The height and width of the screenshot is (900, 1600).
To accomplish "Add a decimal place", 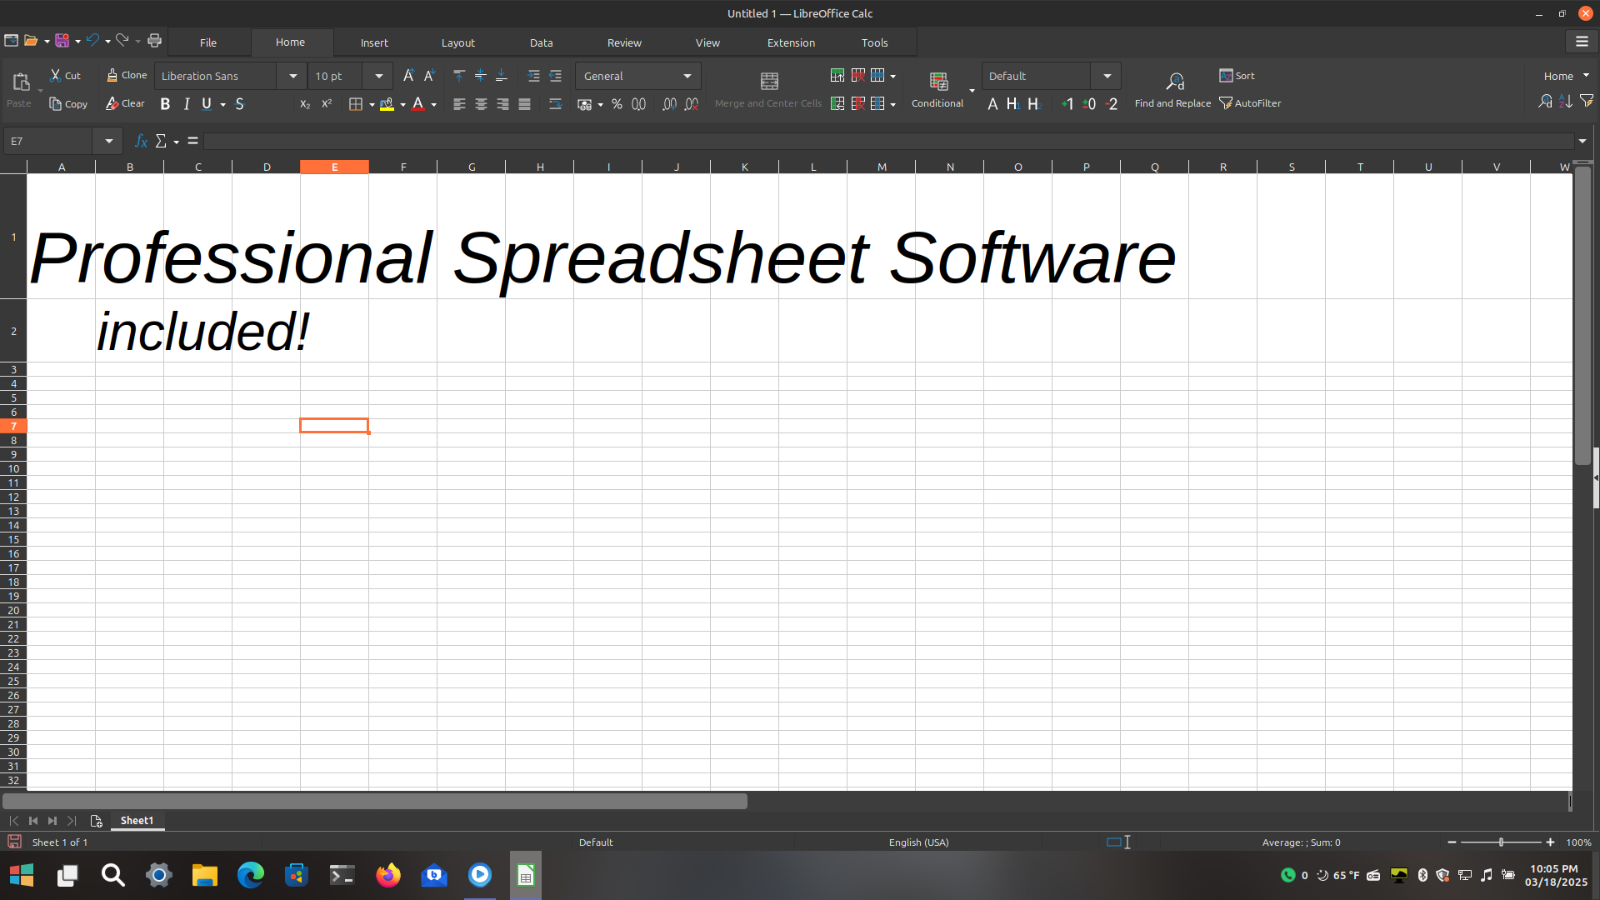I will (670, 104).
